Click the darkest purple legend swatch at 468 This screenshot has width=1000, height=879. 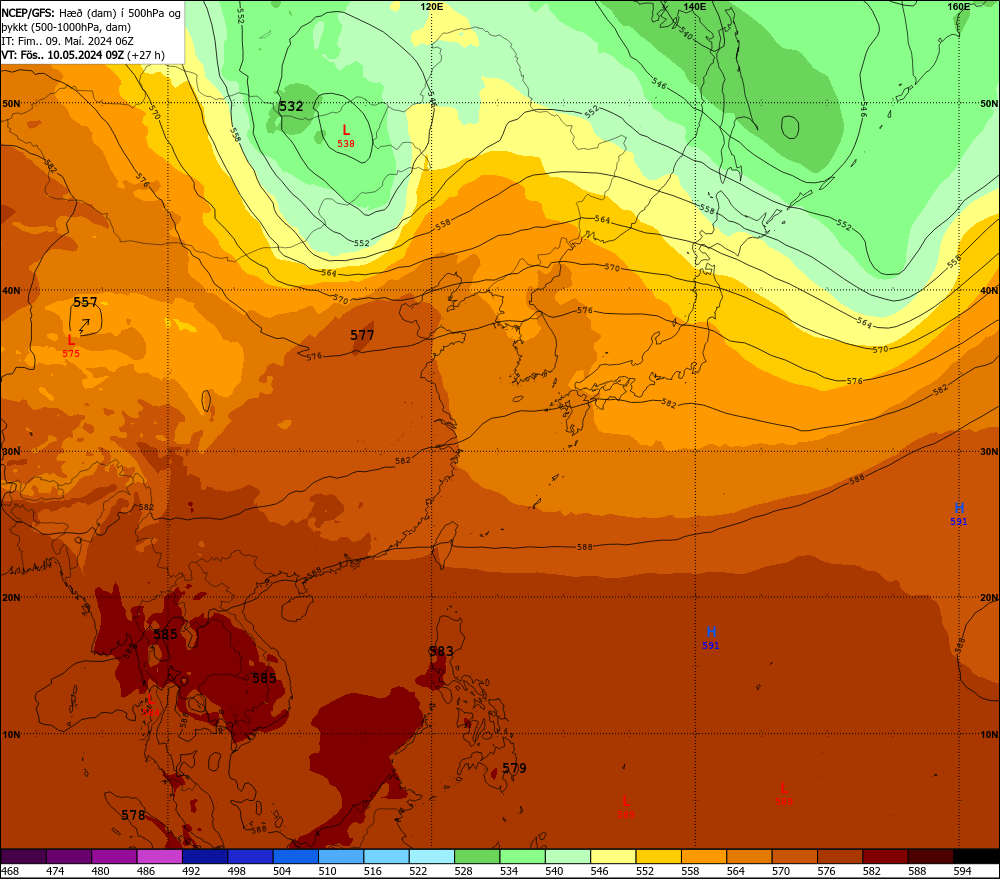(x=24, y=856)
